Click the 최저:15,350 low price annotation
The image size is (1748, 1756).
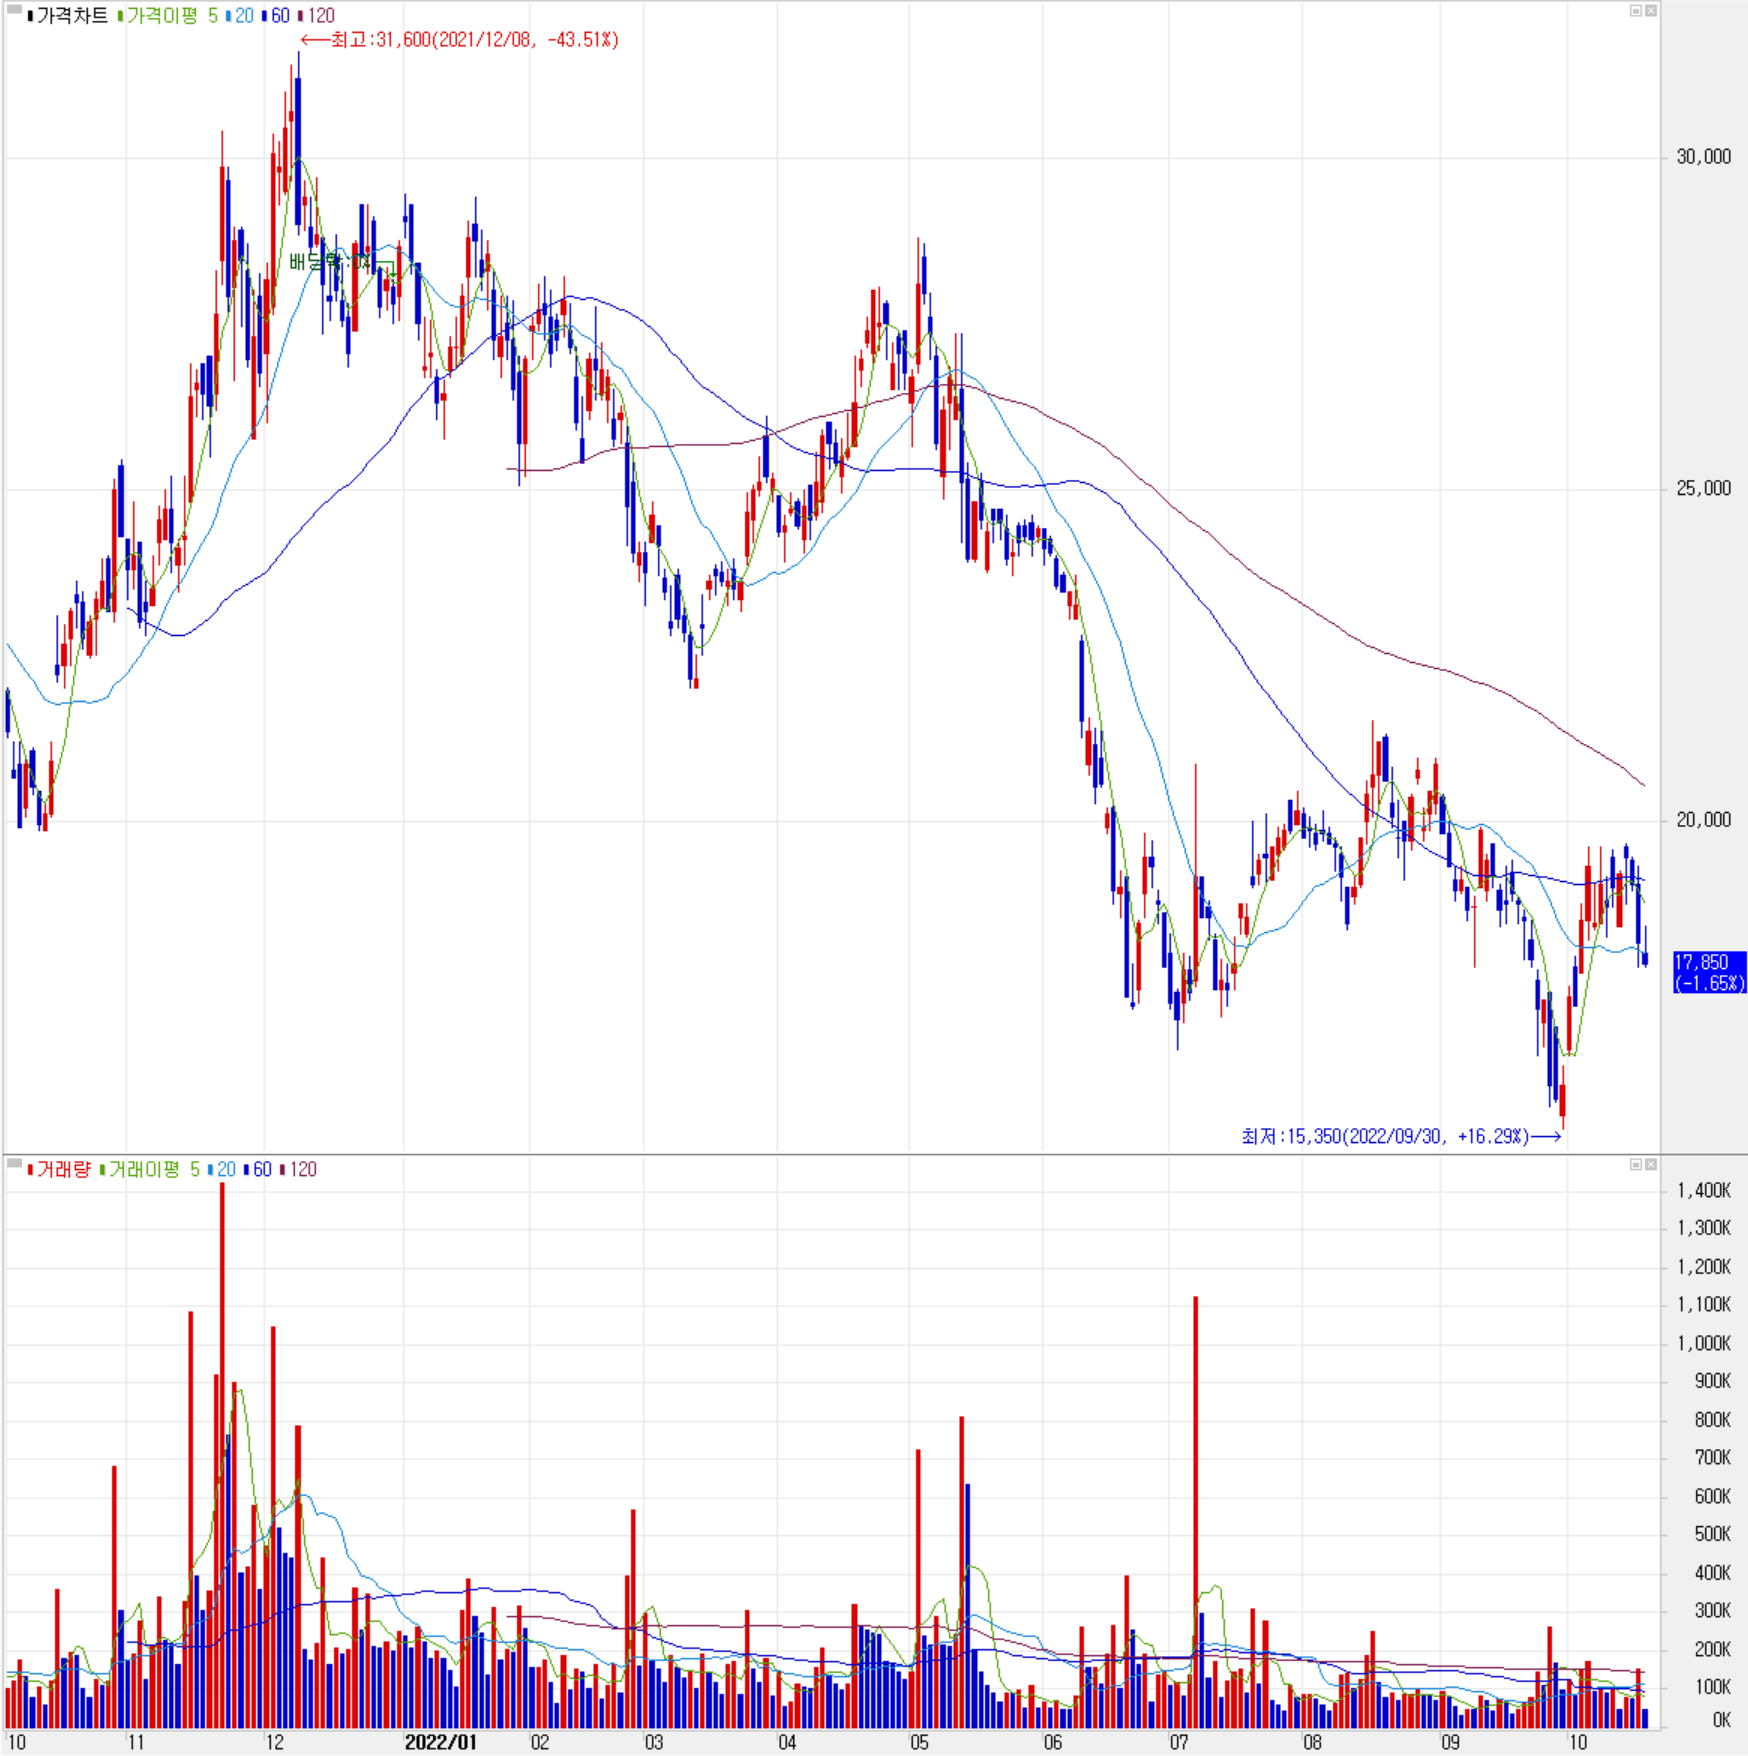click(1400, 1137)
